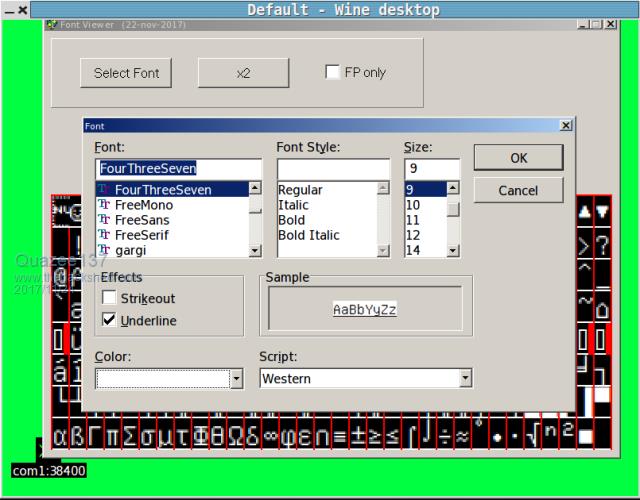This screenshot has width=640, height=500.
Task: Uncheck the Underline effect checkbox
Action: pos(109,320)
